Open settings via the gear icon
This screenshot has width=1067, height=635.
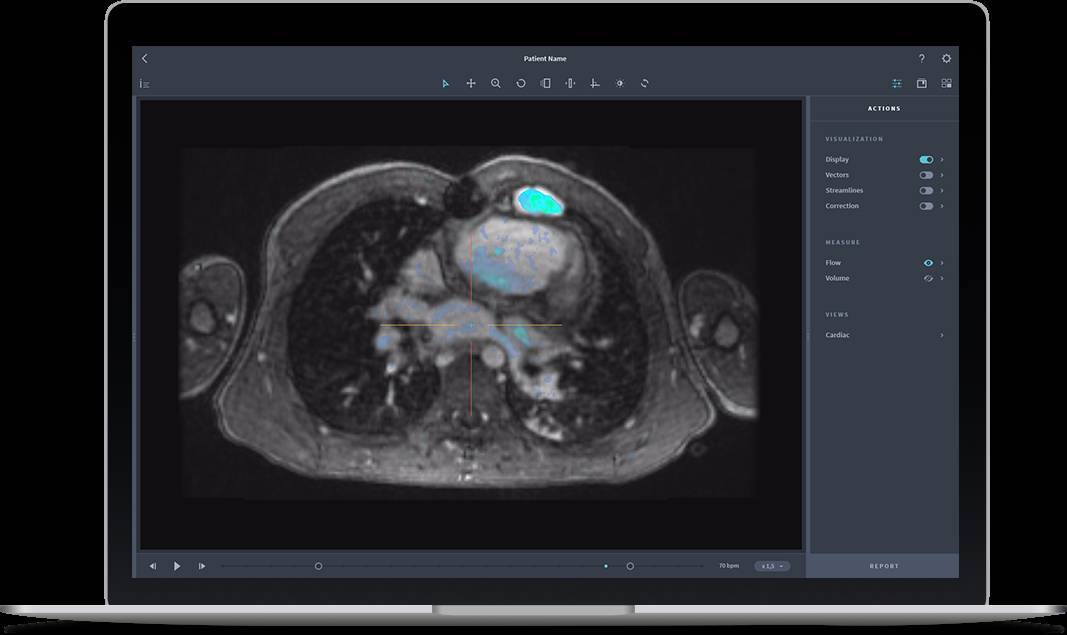946,59
